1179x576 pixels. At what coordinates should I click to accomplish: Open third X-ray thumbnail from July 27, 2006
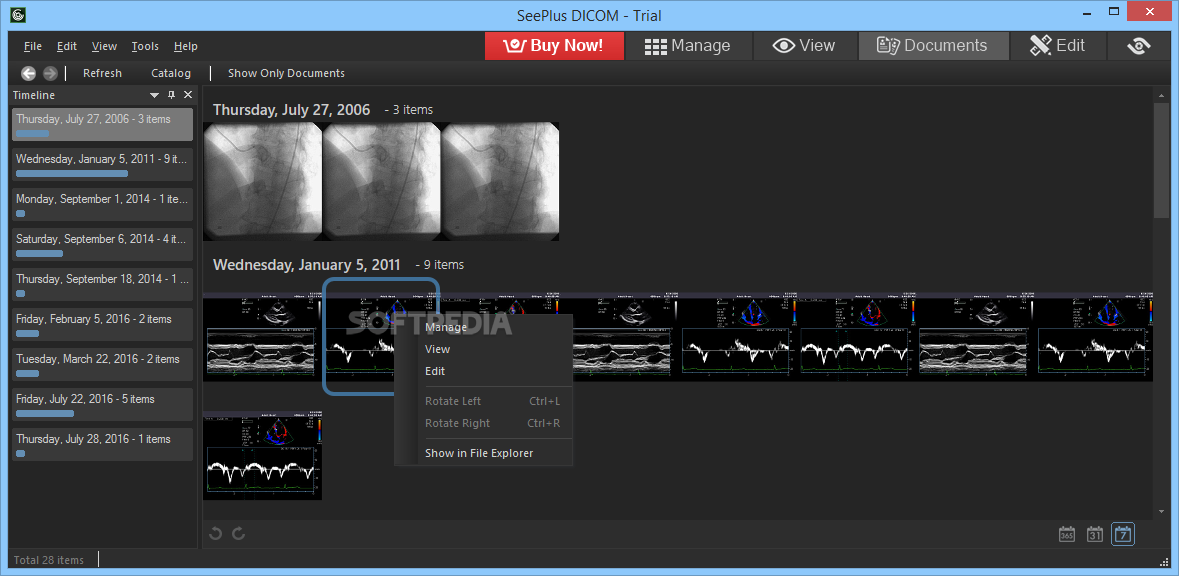[x=500, y=181]
